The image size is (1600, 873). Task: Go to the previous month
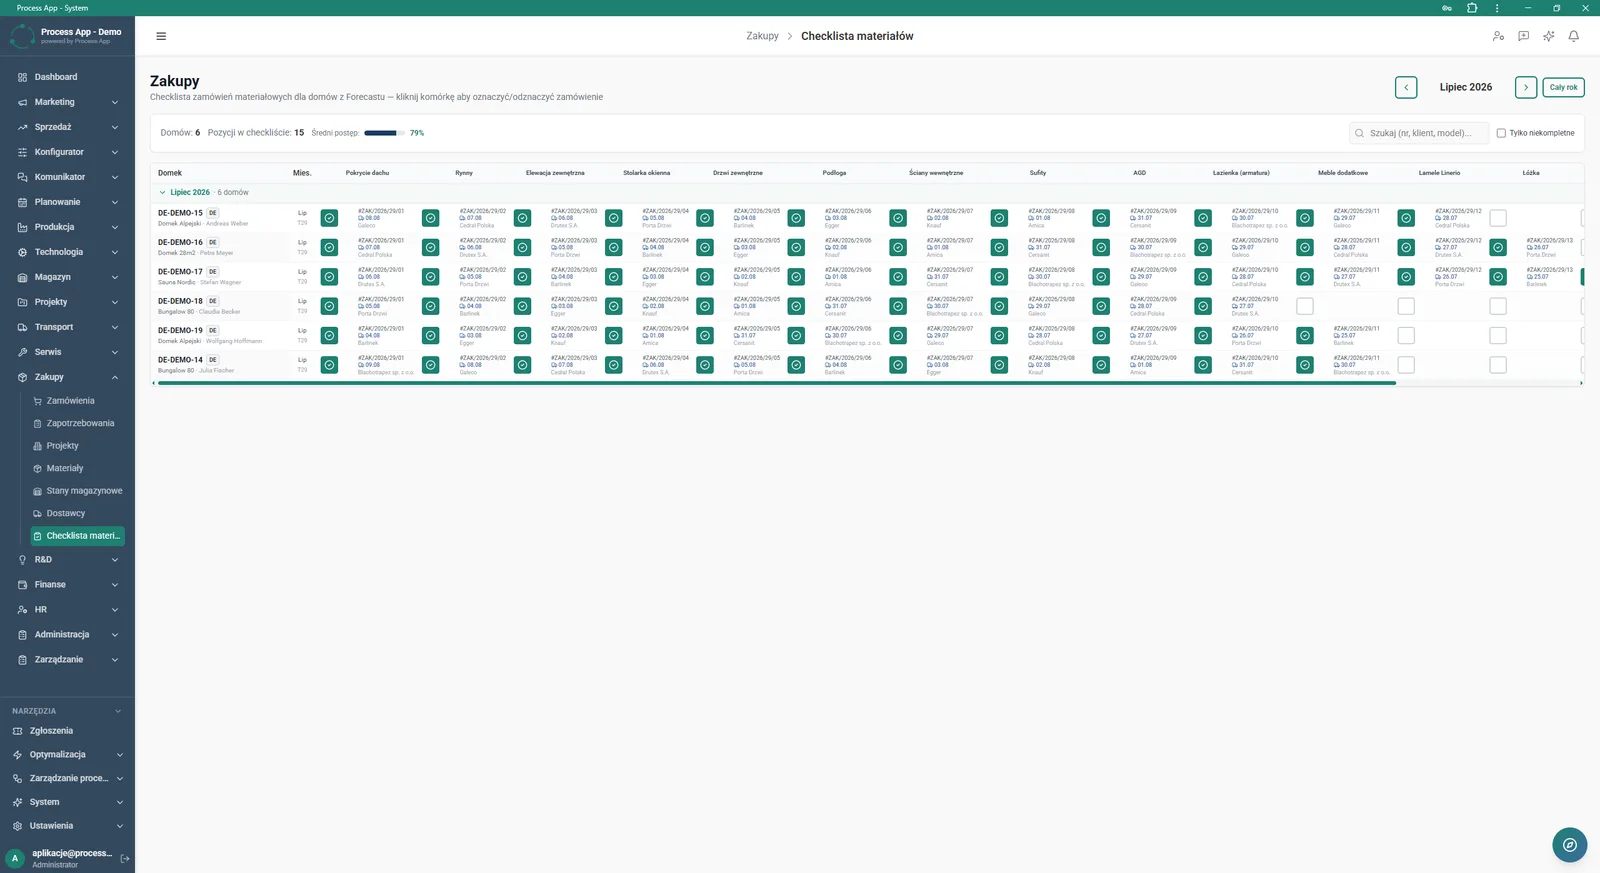(1406, 87)
